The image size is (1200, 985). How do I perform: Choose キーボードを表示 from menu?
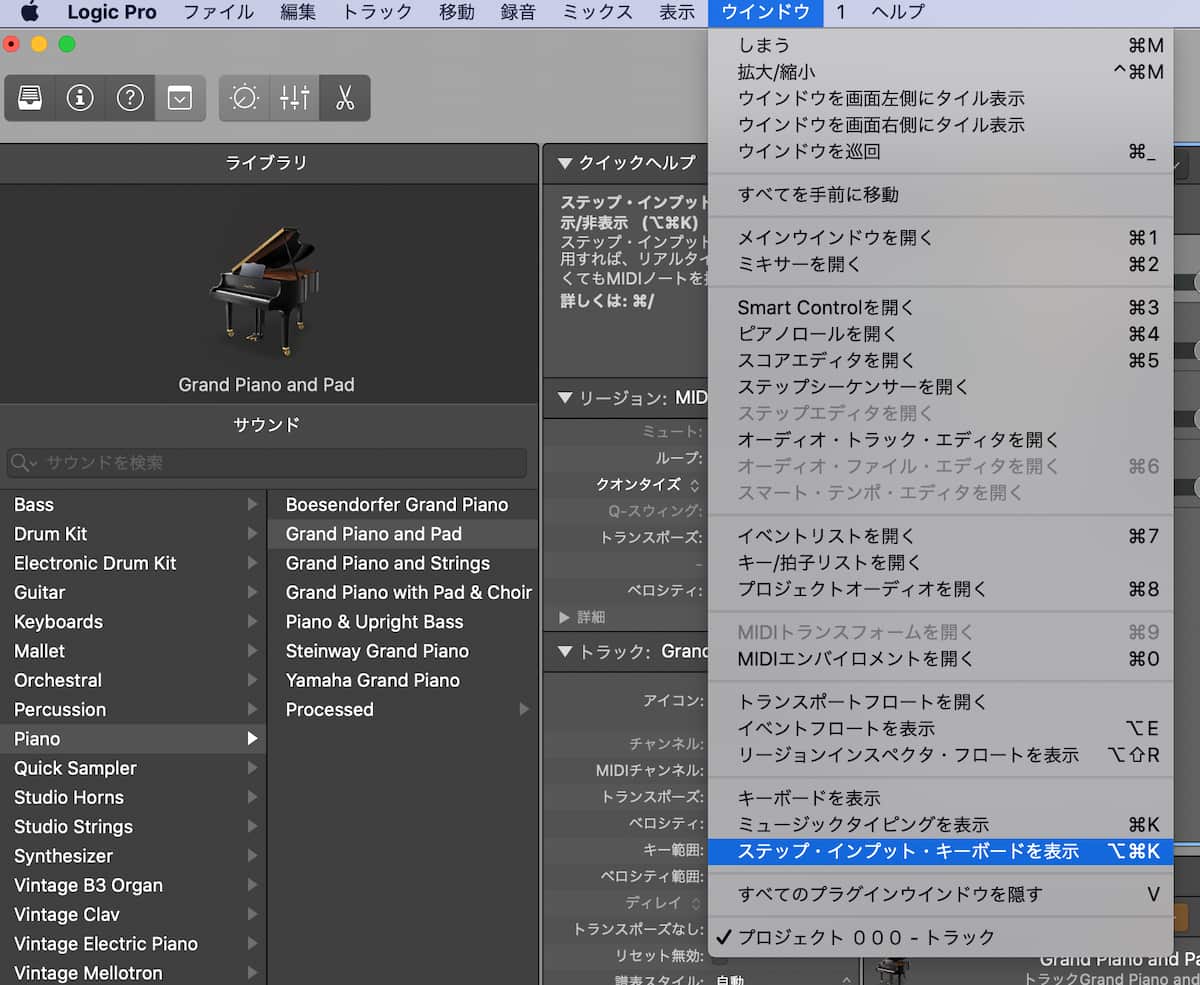coord(940,798)
